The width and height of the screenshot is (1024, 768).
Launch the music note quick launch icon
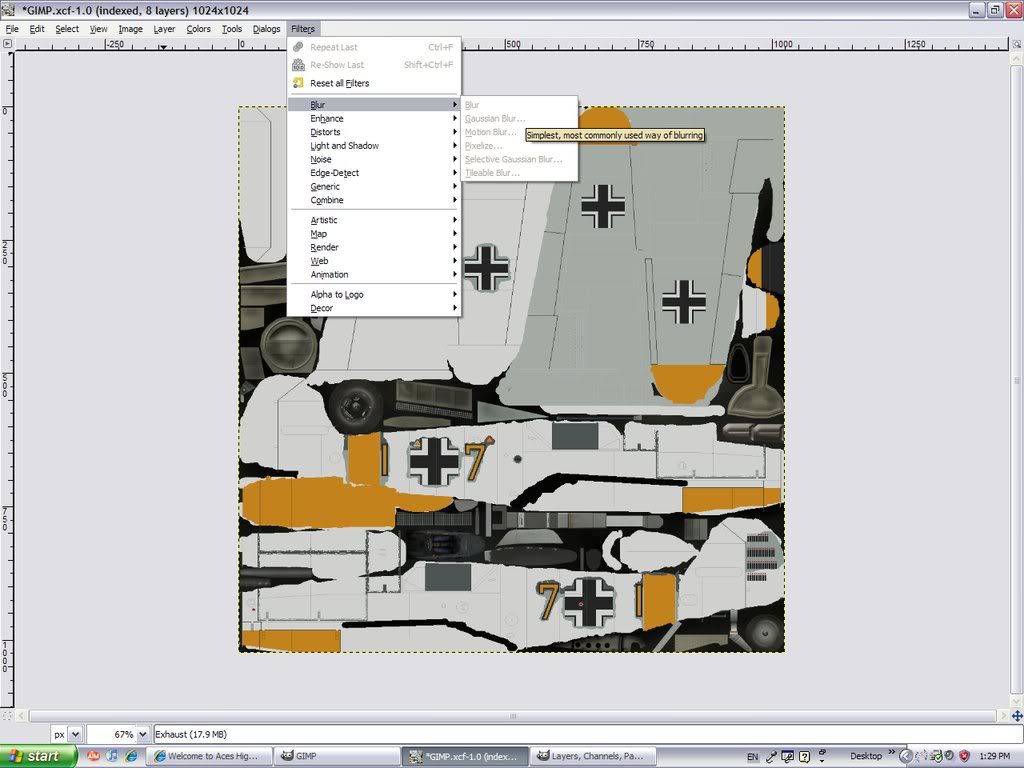coord(112,756)
